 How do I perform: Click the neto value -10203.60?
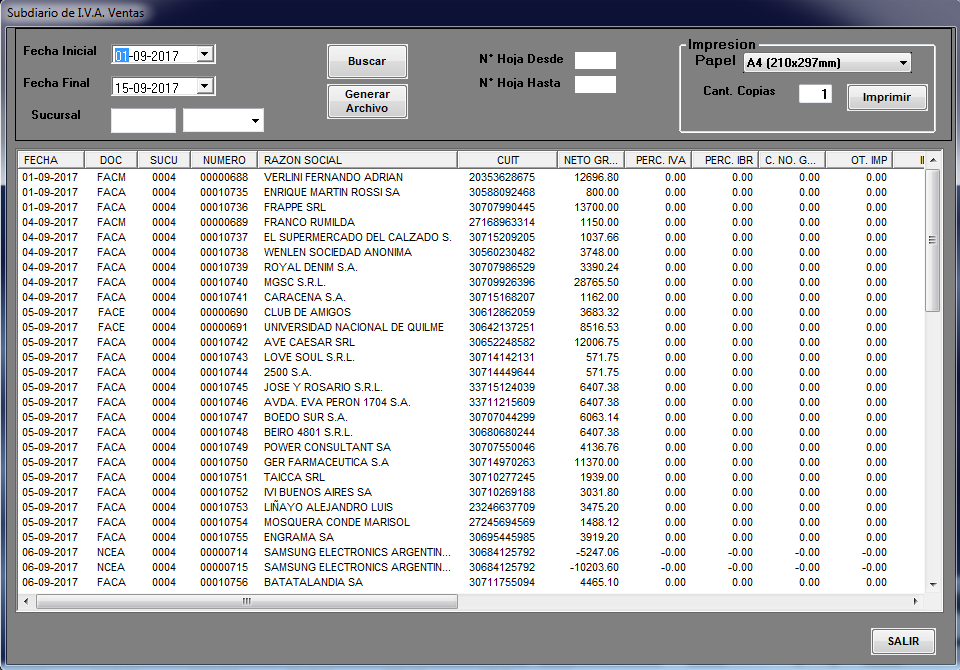coord(594,567)
